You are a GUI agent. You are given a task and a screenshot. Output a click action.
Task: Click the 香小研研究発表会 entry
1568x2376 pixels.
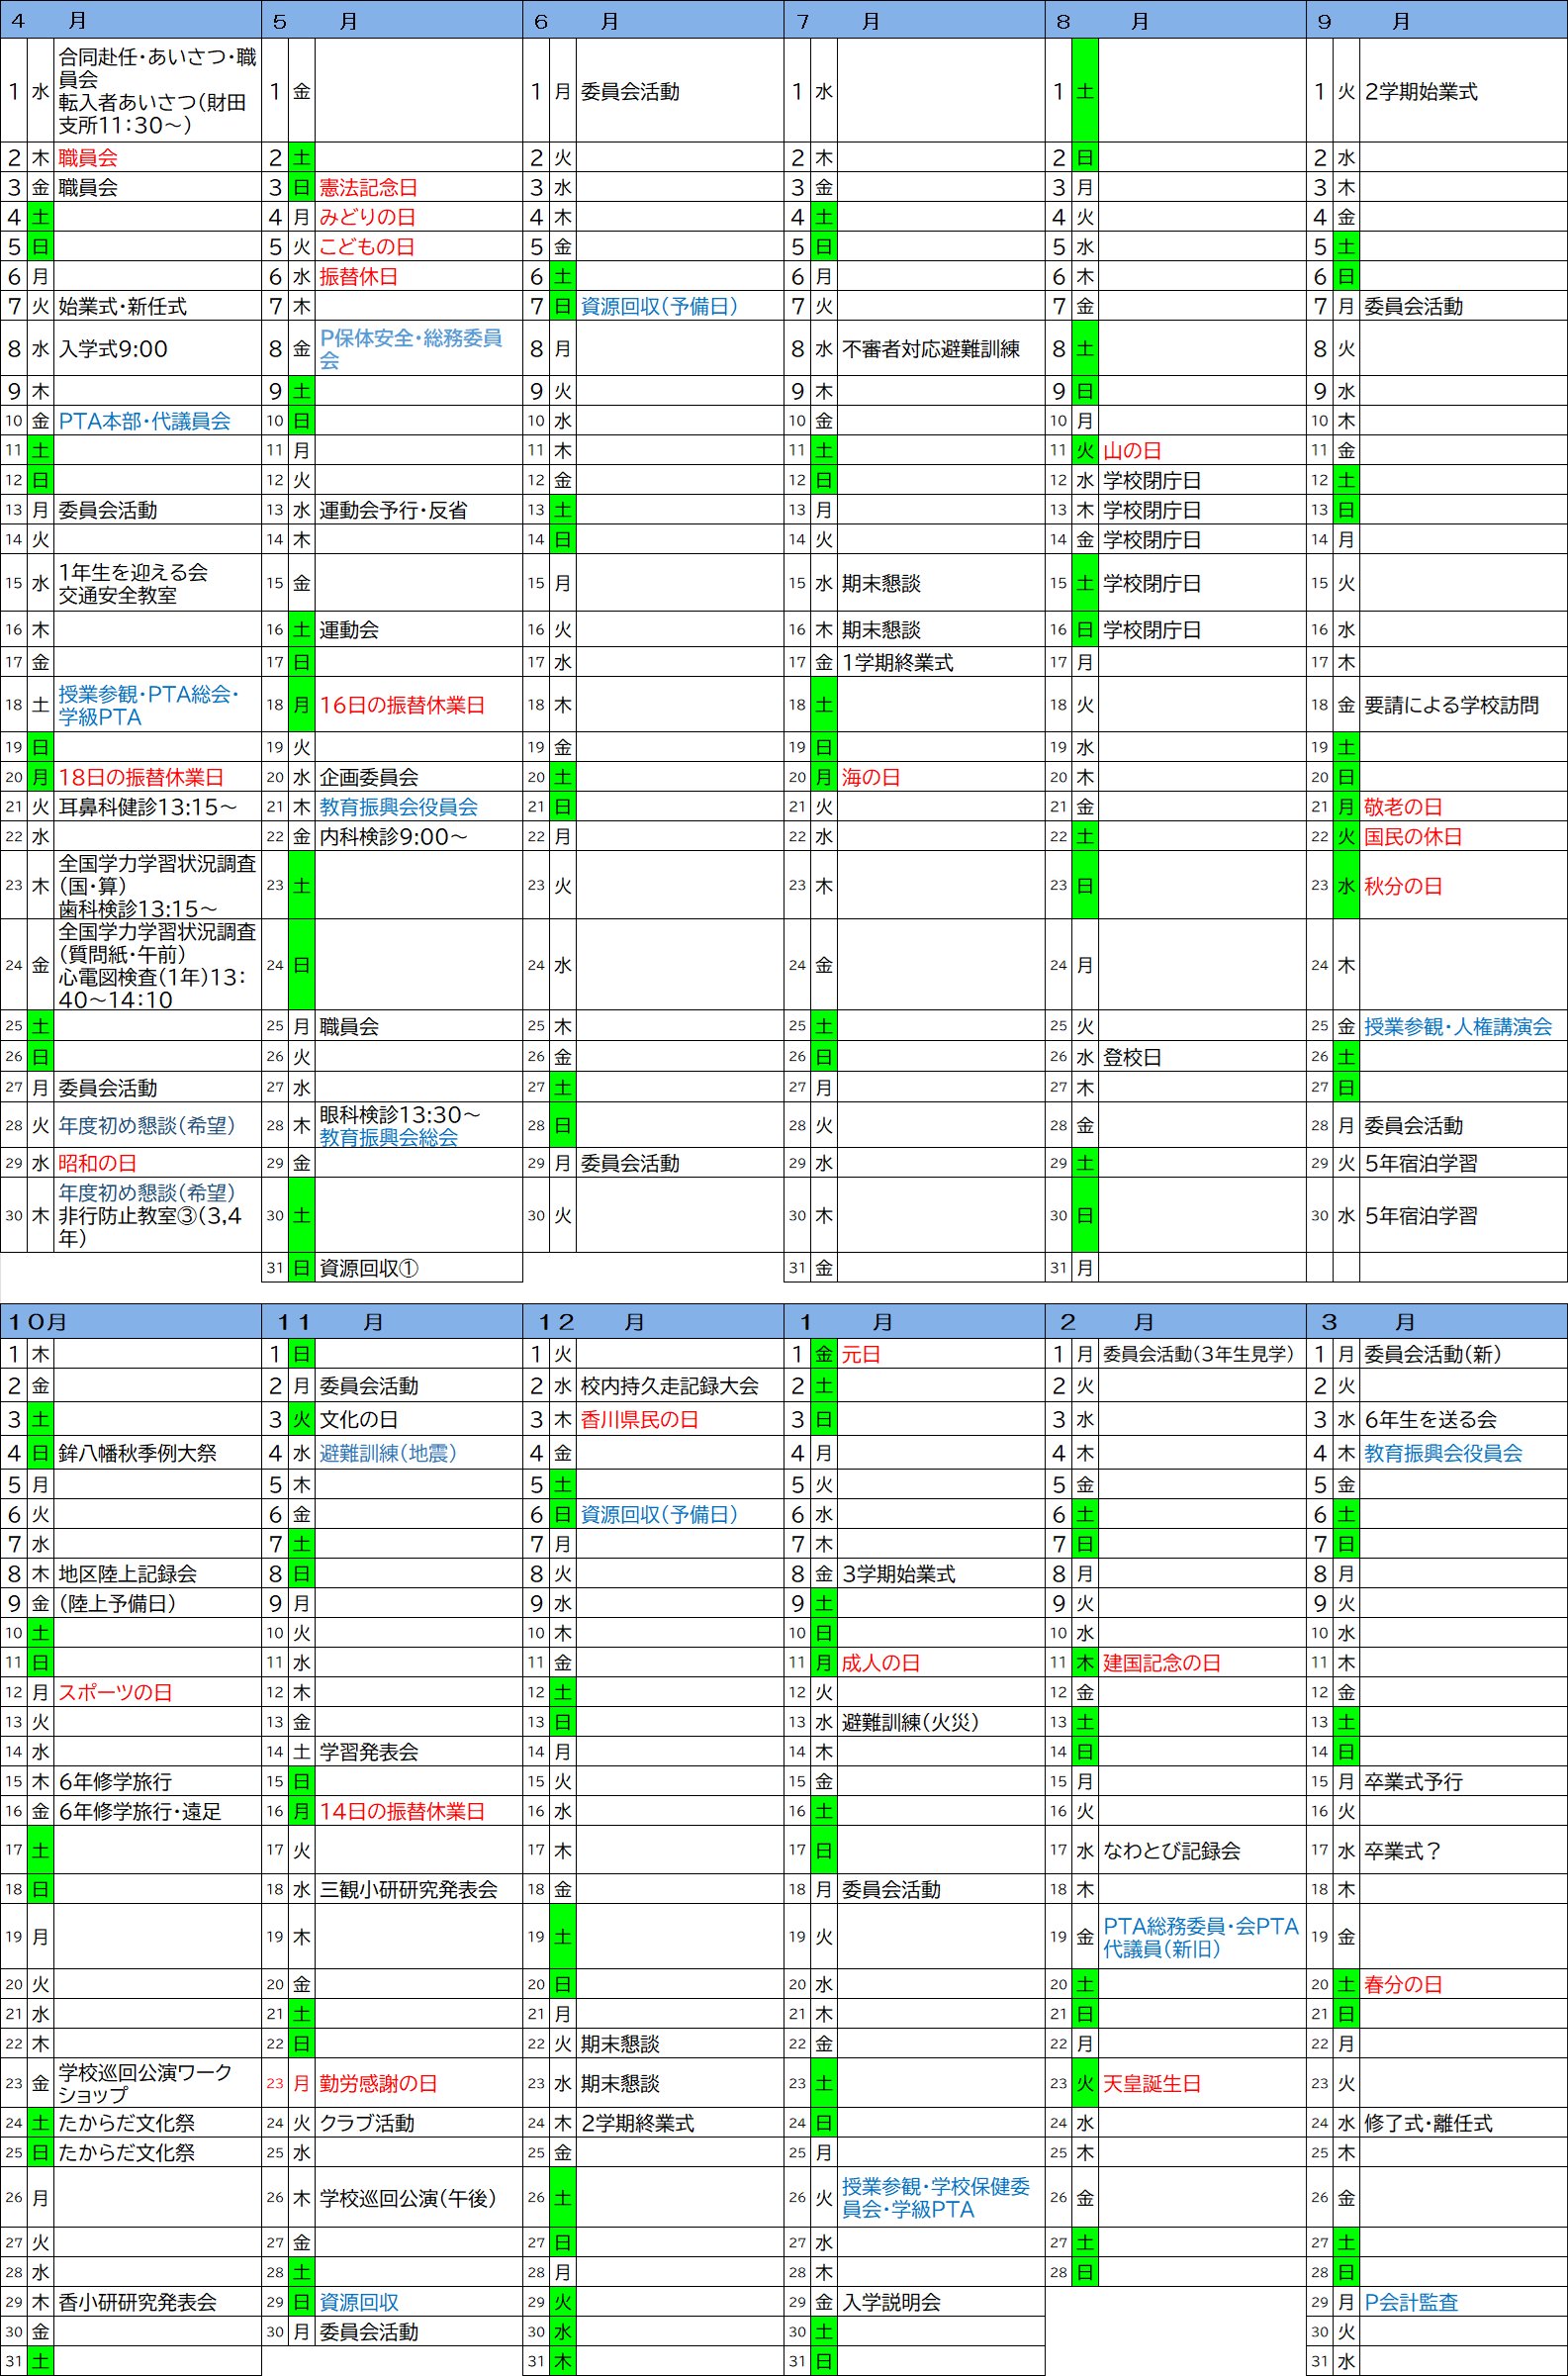138,2302
